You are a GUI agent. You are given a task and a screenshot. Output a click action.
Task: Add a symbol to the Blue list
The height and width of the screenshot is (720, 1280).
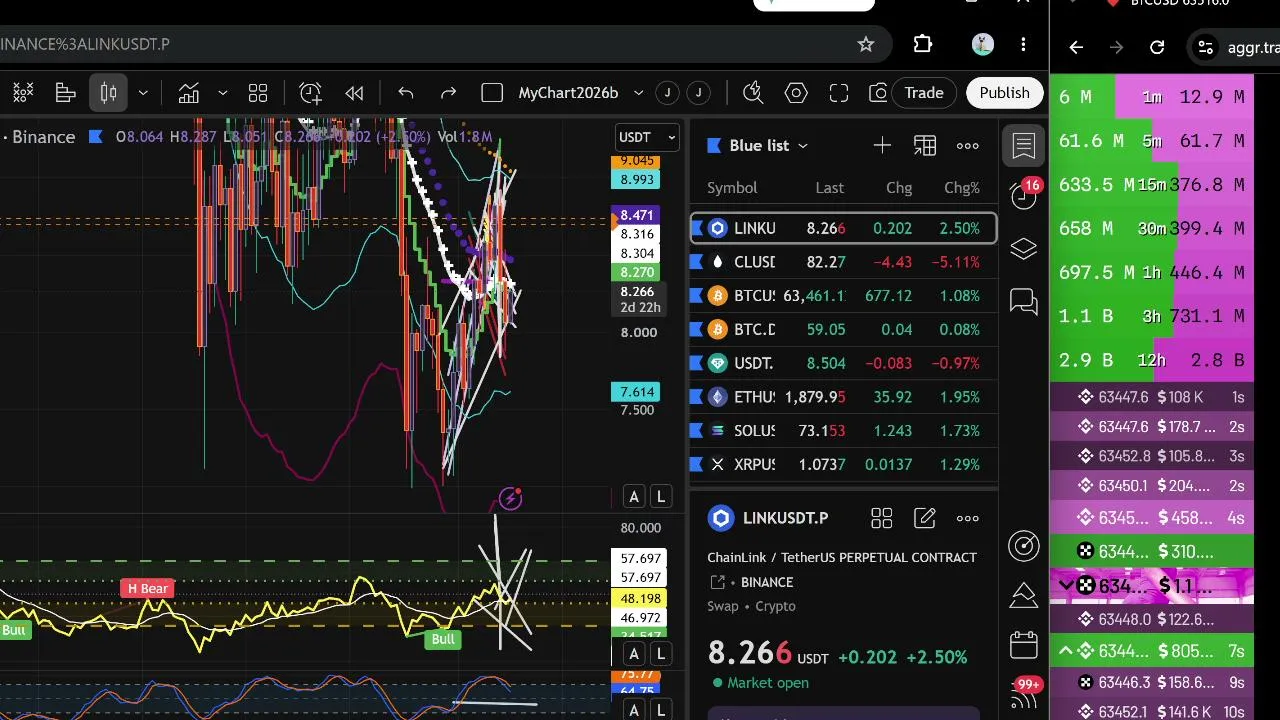[882, 146]
